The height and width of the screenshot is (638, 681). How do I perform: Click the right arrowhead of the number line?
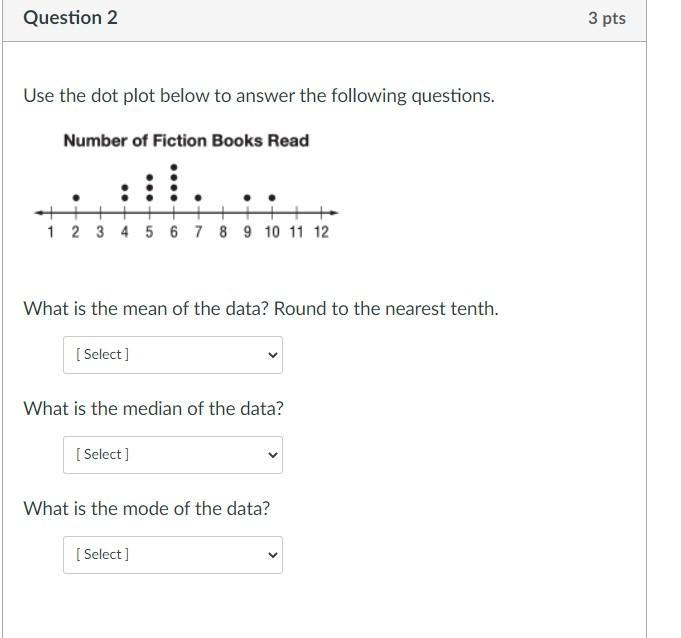click(x=334, y=213)
